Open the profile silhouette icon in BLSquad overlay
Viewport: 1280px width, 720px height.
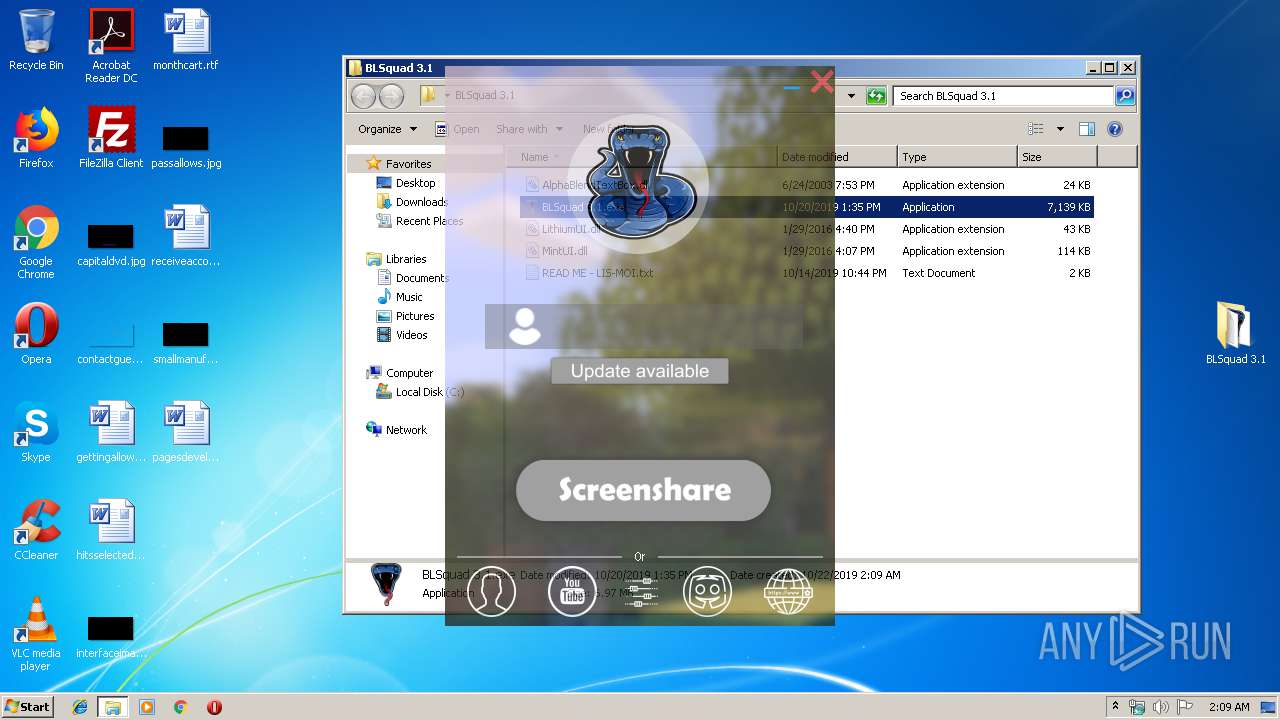coord(491,591)
